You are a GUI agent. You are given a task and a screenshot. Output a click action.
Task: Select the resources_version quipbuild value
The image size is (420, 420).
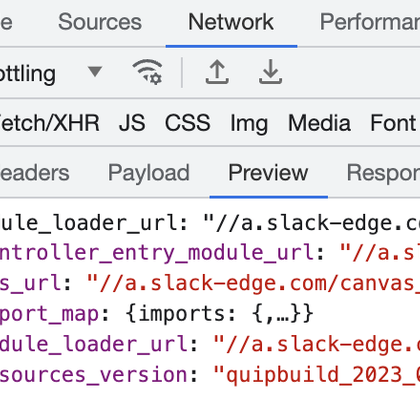click(x=316, y=375)
